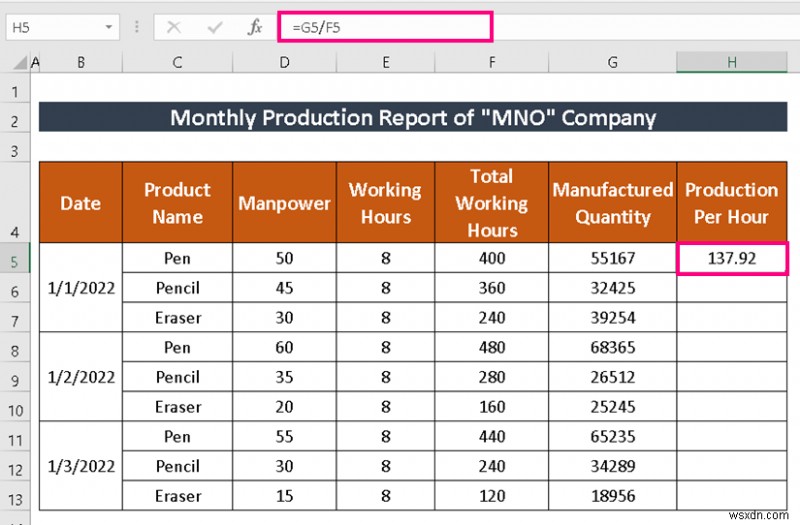Select manpower cell 60
Screen dimensions: 800x525
pyautogui.click(x=284, y=347)
